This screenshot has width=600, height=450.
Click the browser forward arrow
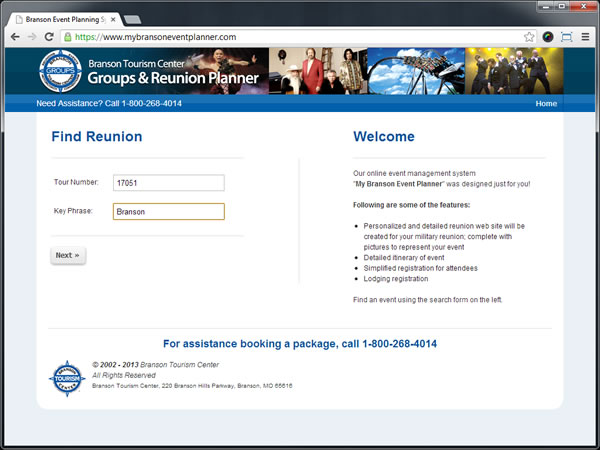coord(32,37)
